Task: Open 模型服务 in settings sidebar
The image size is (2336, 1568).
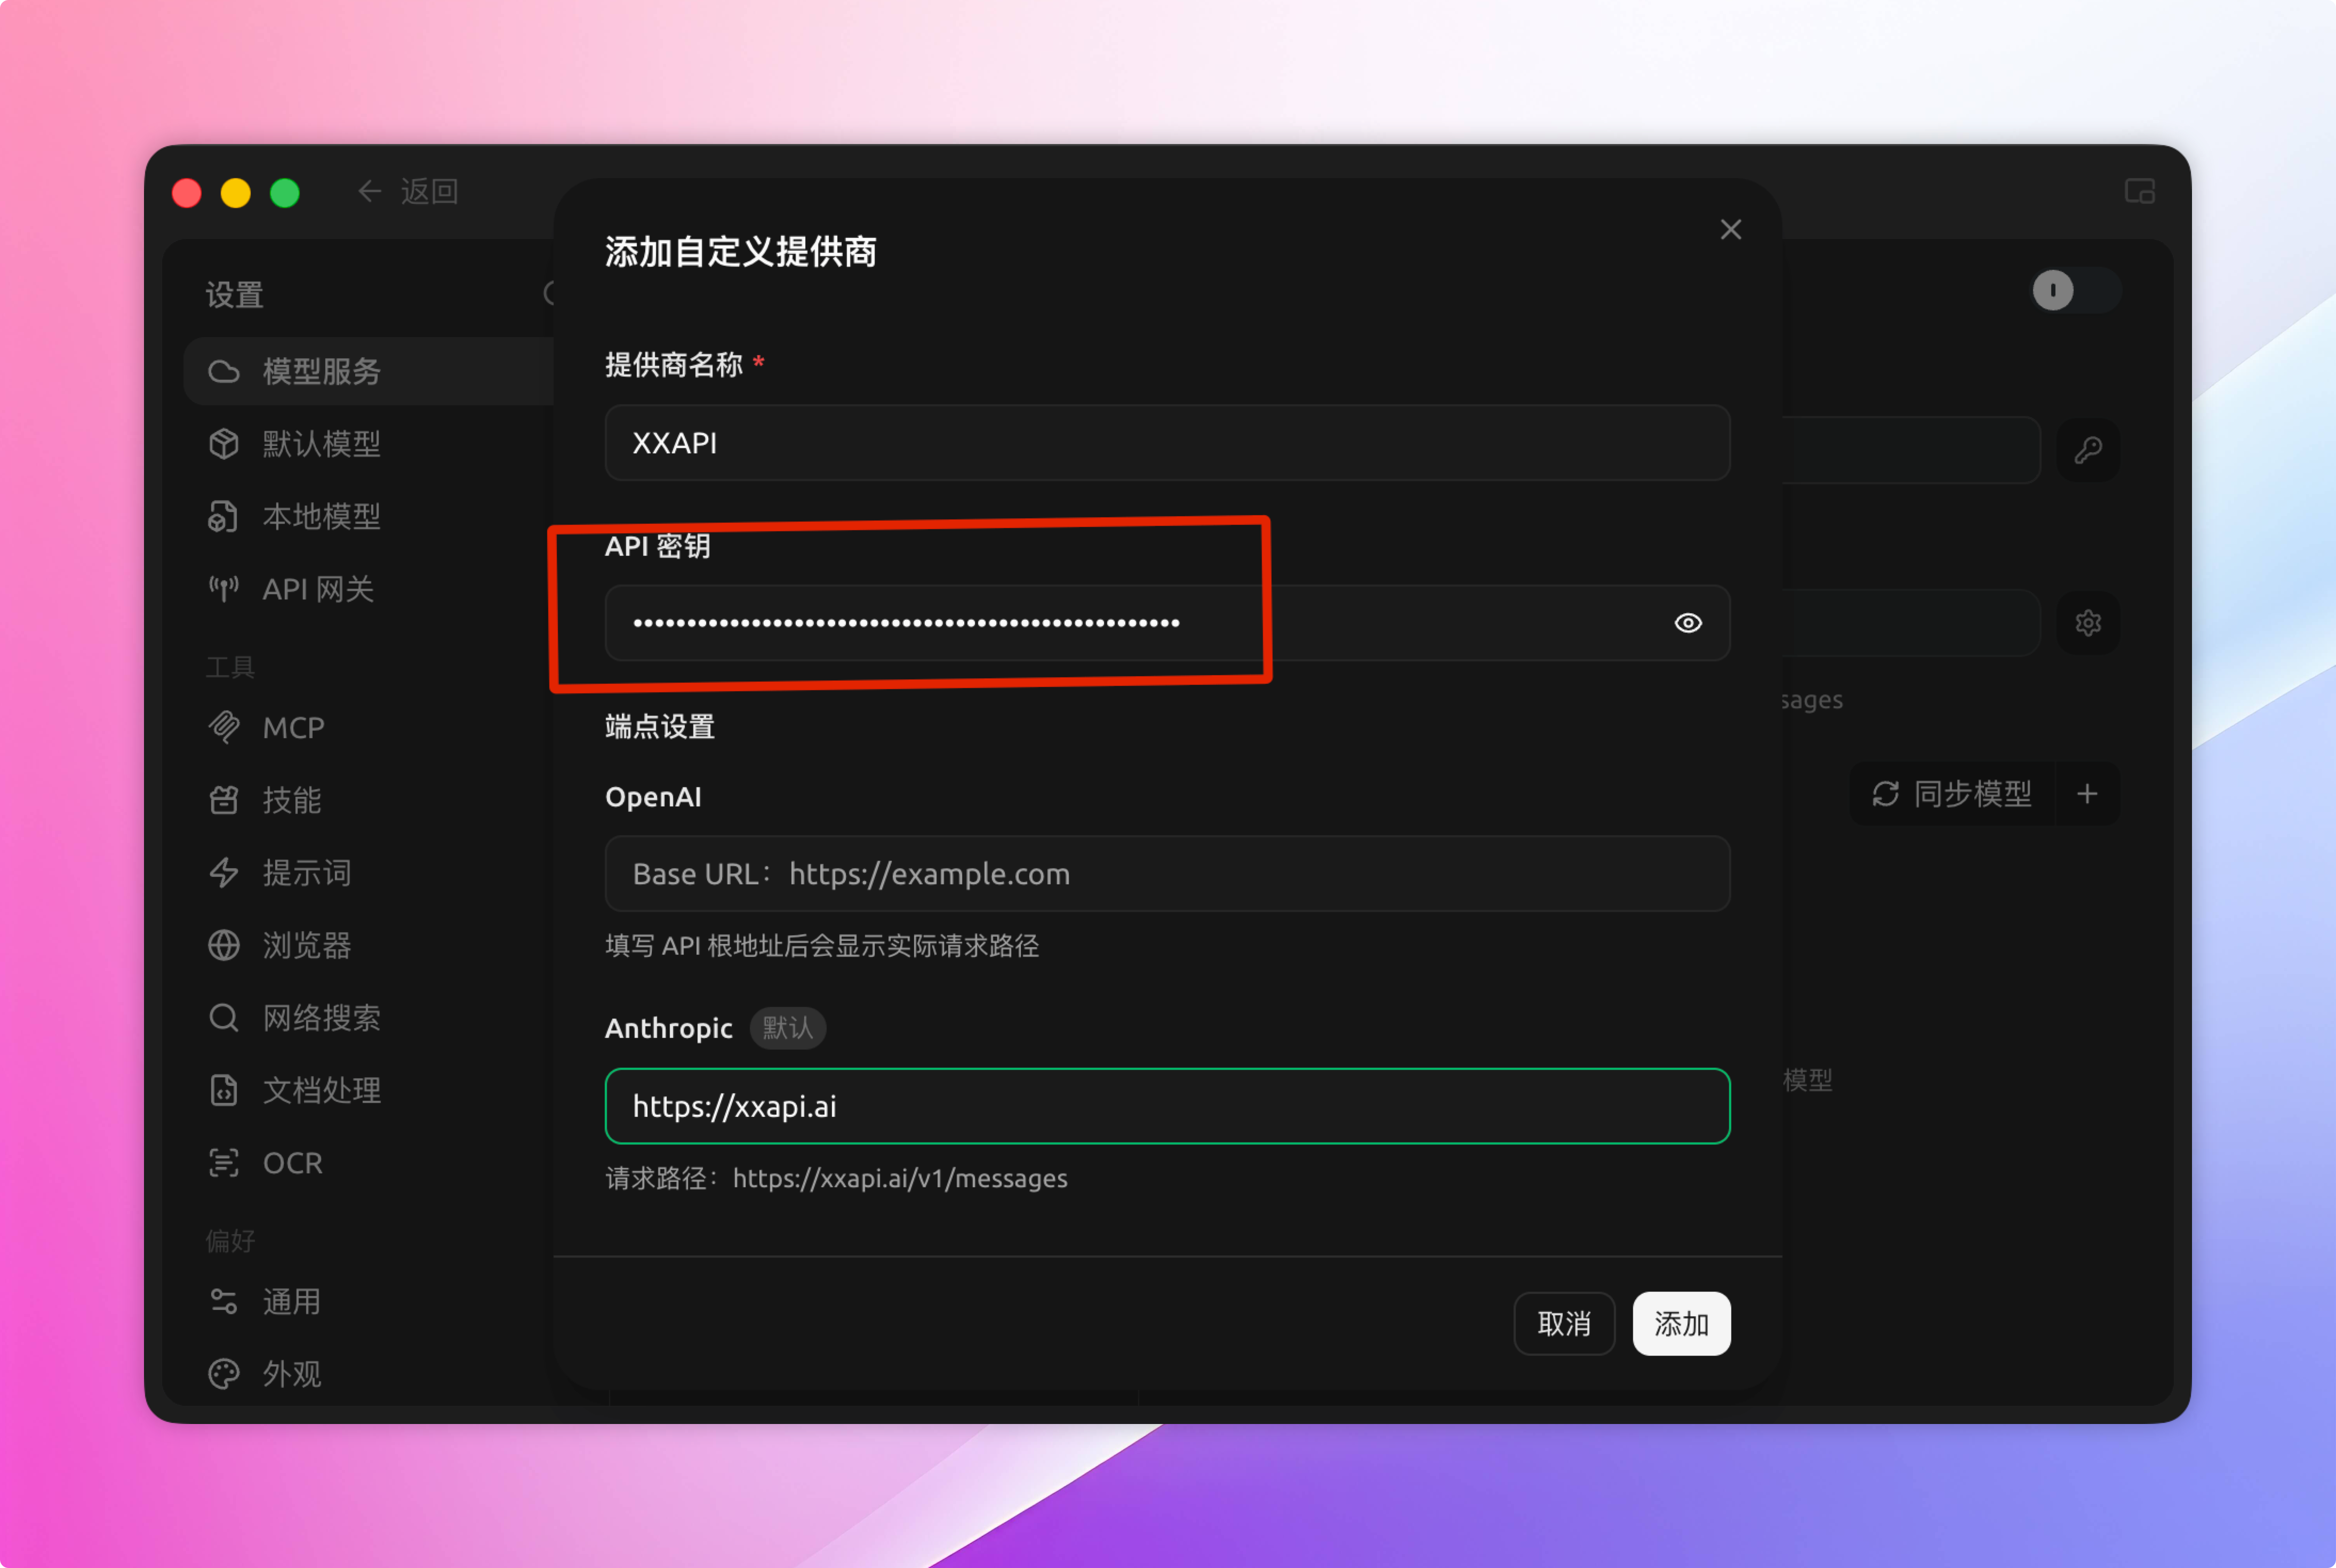Action: (x=368, y=372)
